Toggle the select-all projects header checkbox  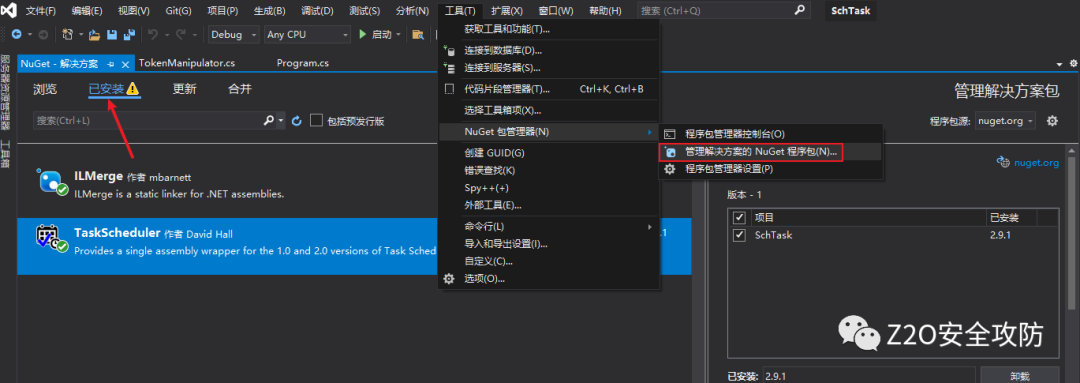[x=740, y=218]
